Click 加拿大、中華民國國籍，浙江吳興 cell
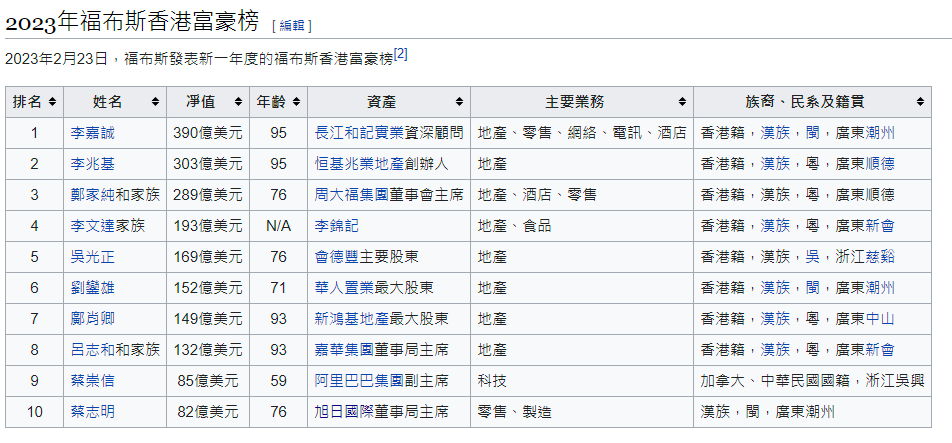Image resolution: width=952 pixels, height=443 pixels. (812, 380)
